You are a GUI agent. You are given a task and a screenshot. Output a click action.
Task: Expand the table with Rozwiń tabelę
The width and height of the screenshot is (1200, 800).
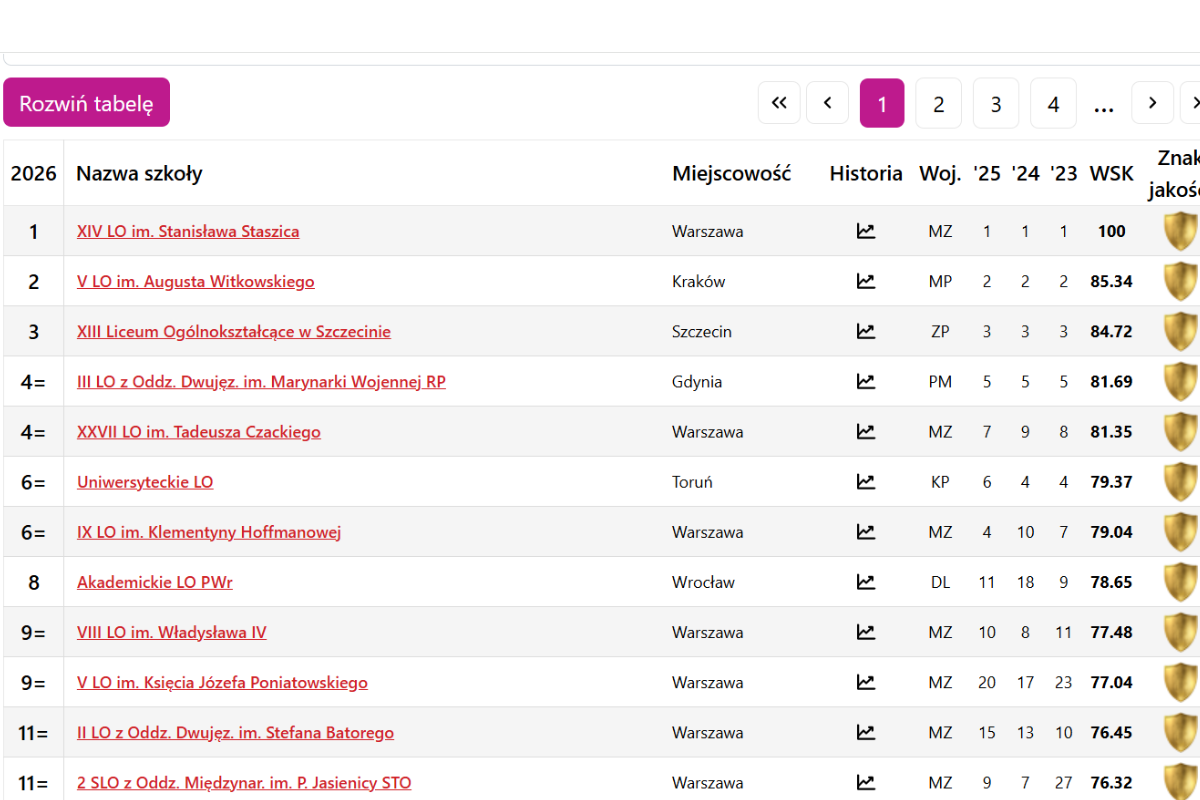pyautogui.click(x=87, y=103)
